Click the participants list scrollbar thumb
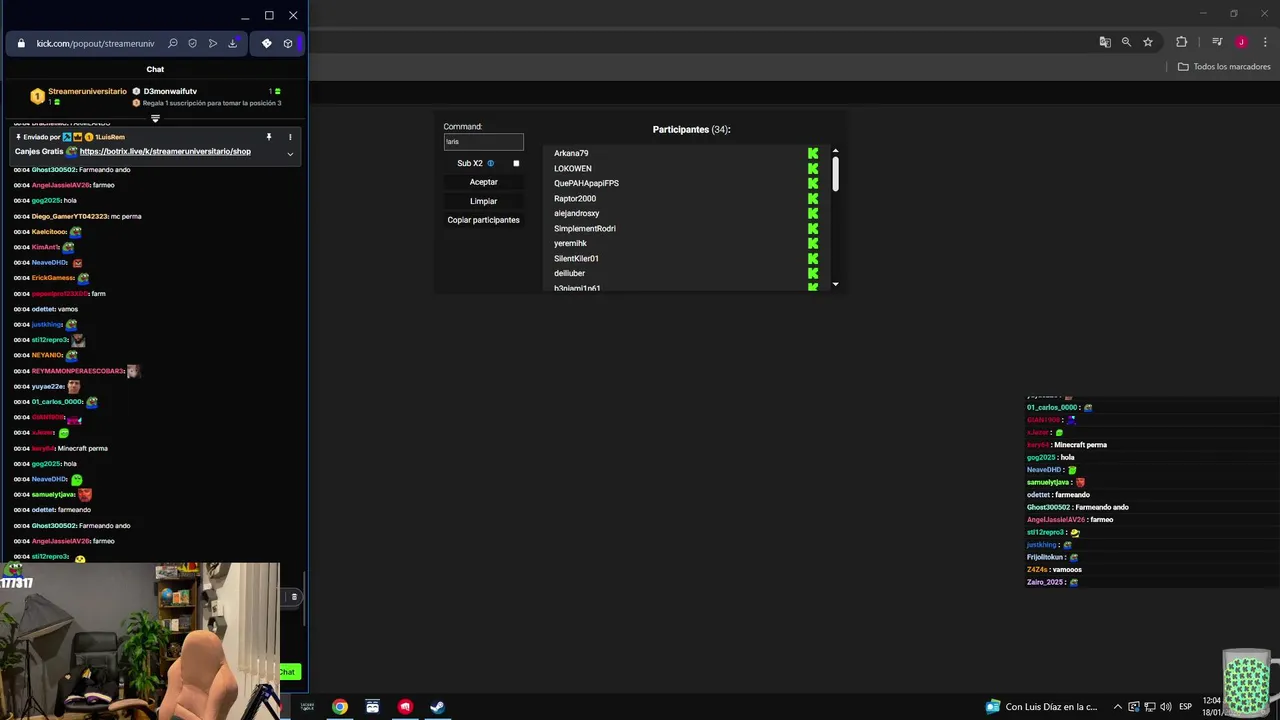The image size is (1280, 720). click(835, 174)
